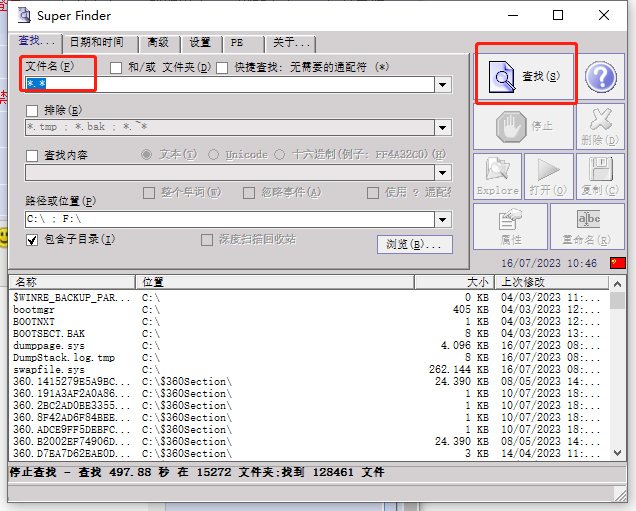Screen dimensions: 636x511
Task: Select the Unicode radio button
Action: (213, 155)
